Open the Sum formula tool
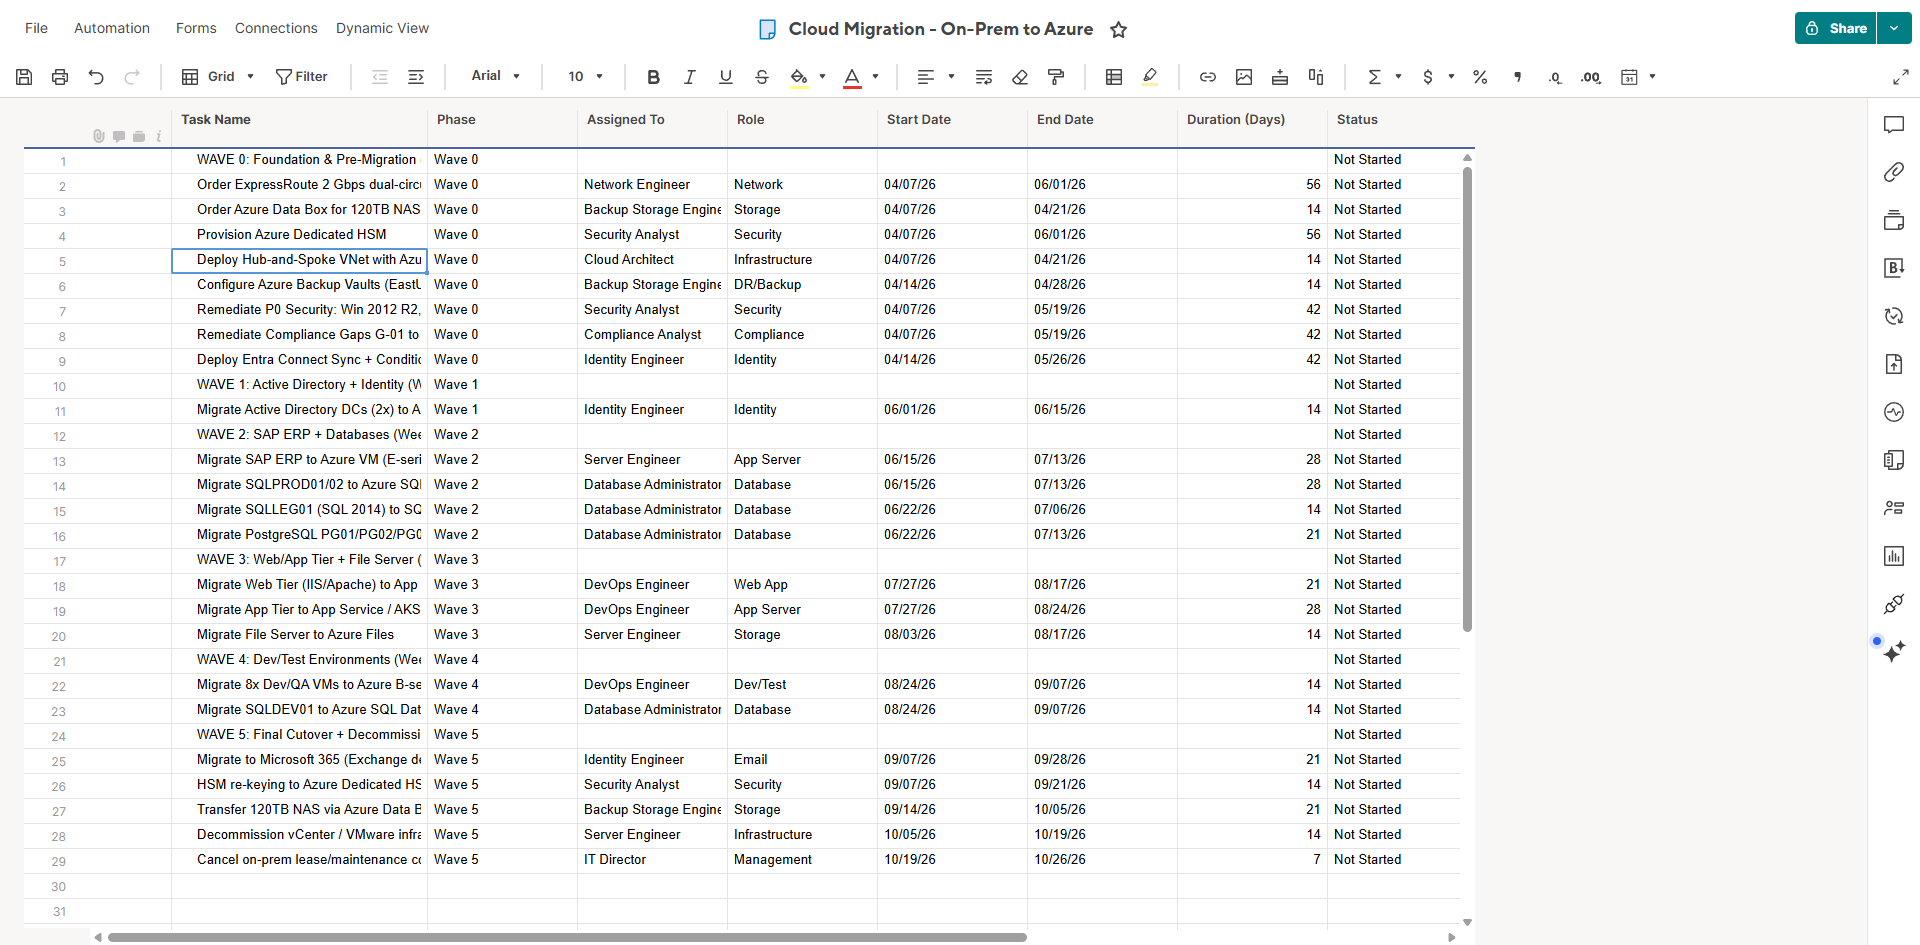 (x=1377, y=76)
